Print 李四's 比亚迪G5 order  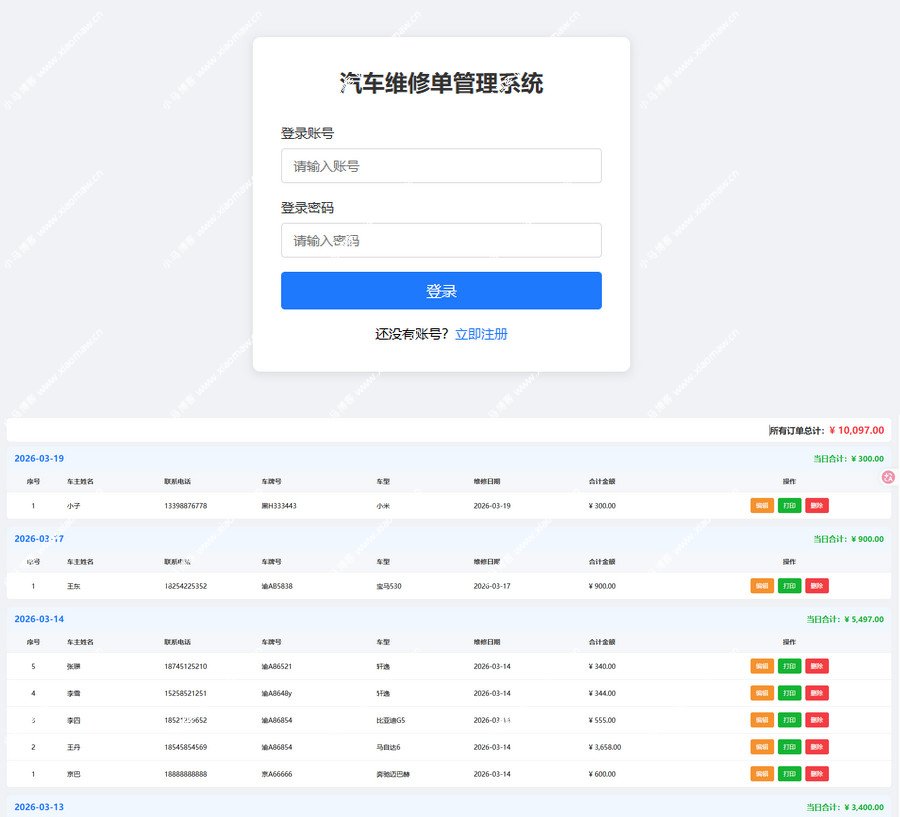789,720
